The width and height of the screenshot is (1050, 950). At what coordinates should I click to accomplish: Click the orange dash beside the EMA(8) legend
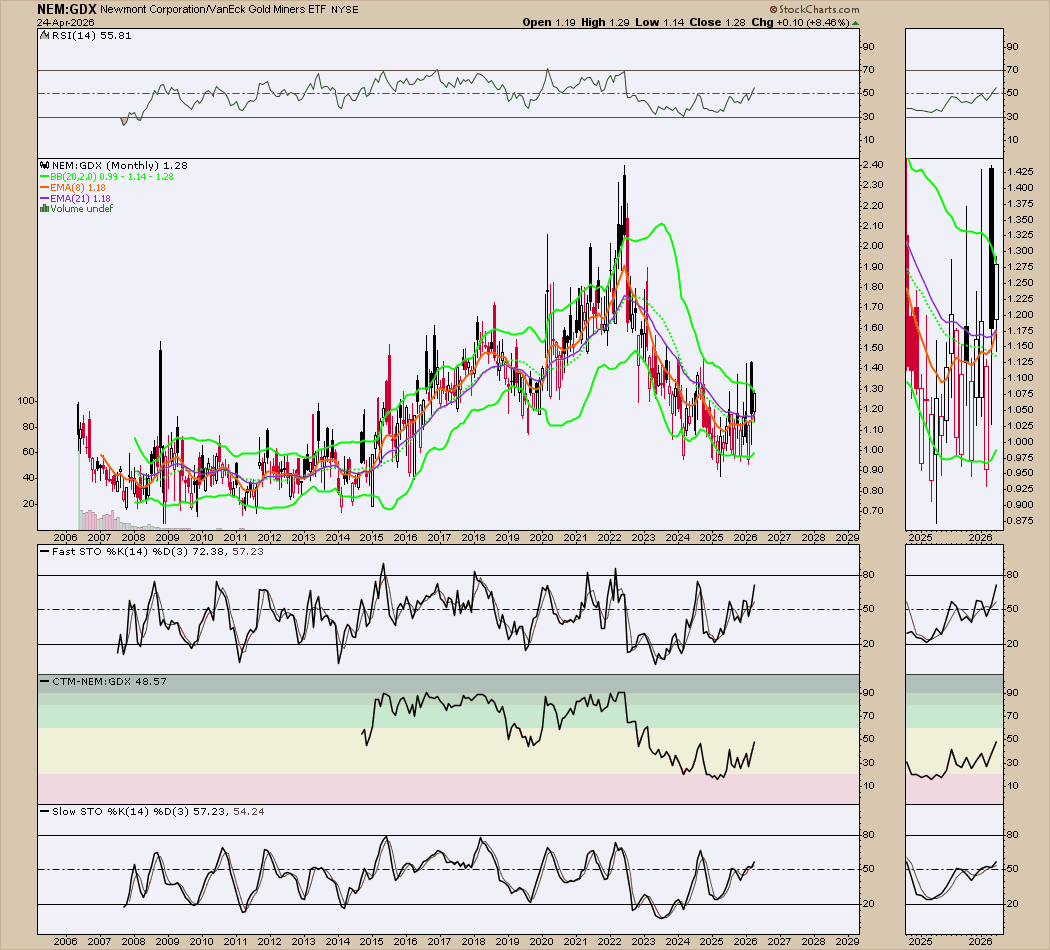tap(44, 187)
